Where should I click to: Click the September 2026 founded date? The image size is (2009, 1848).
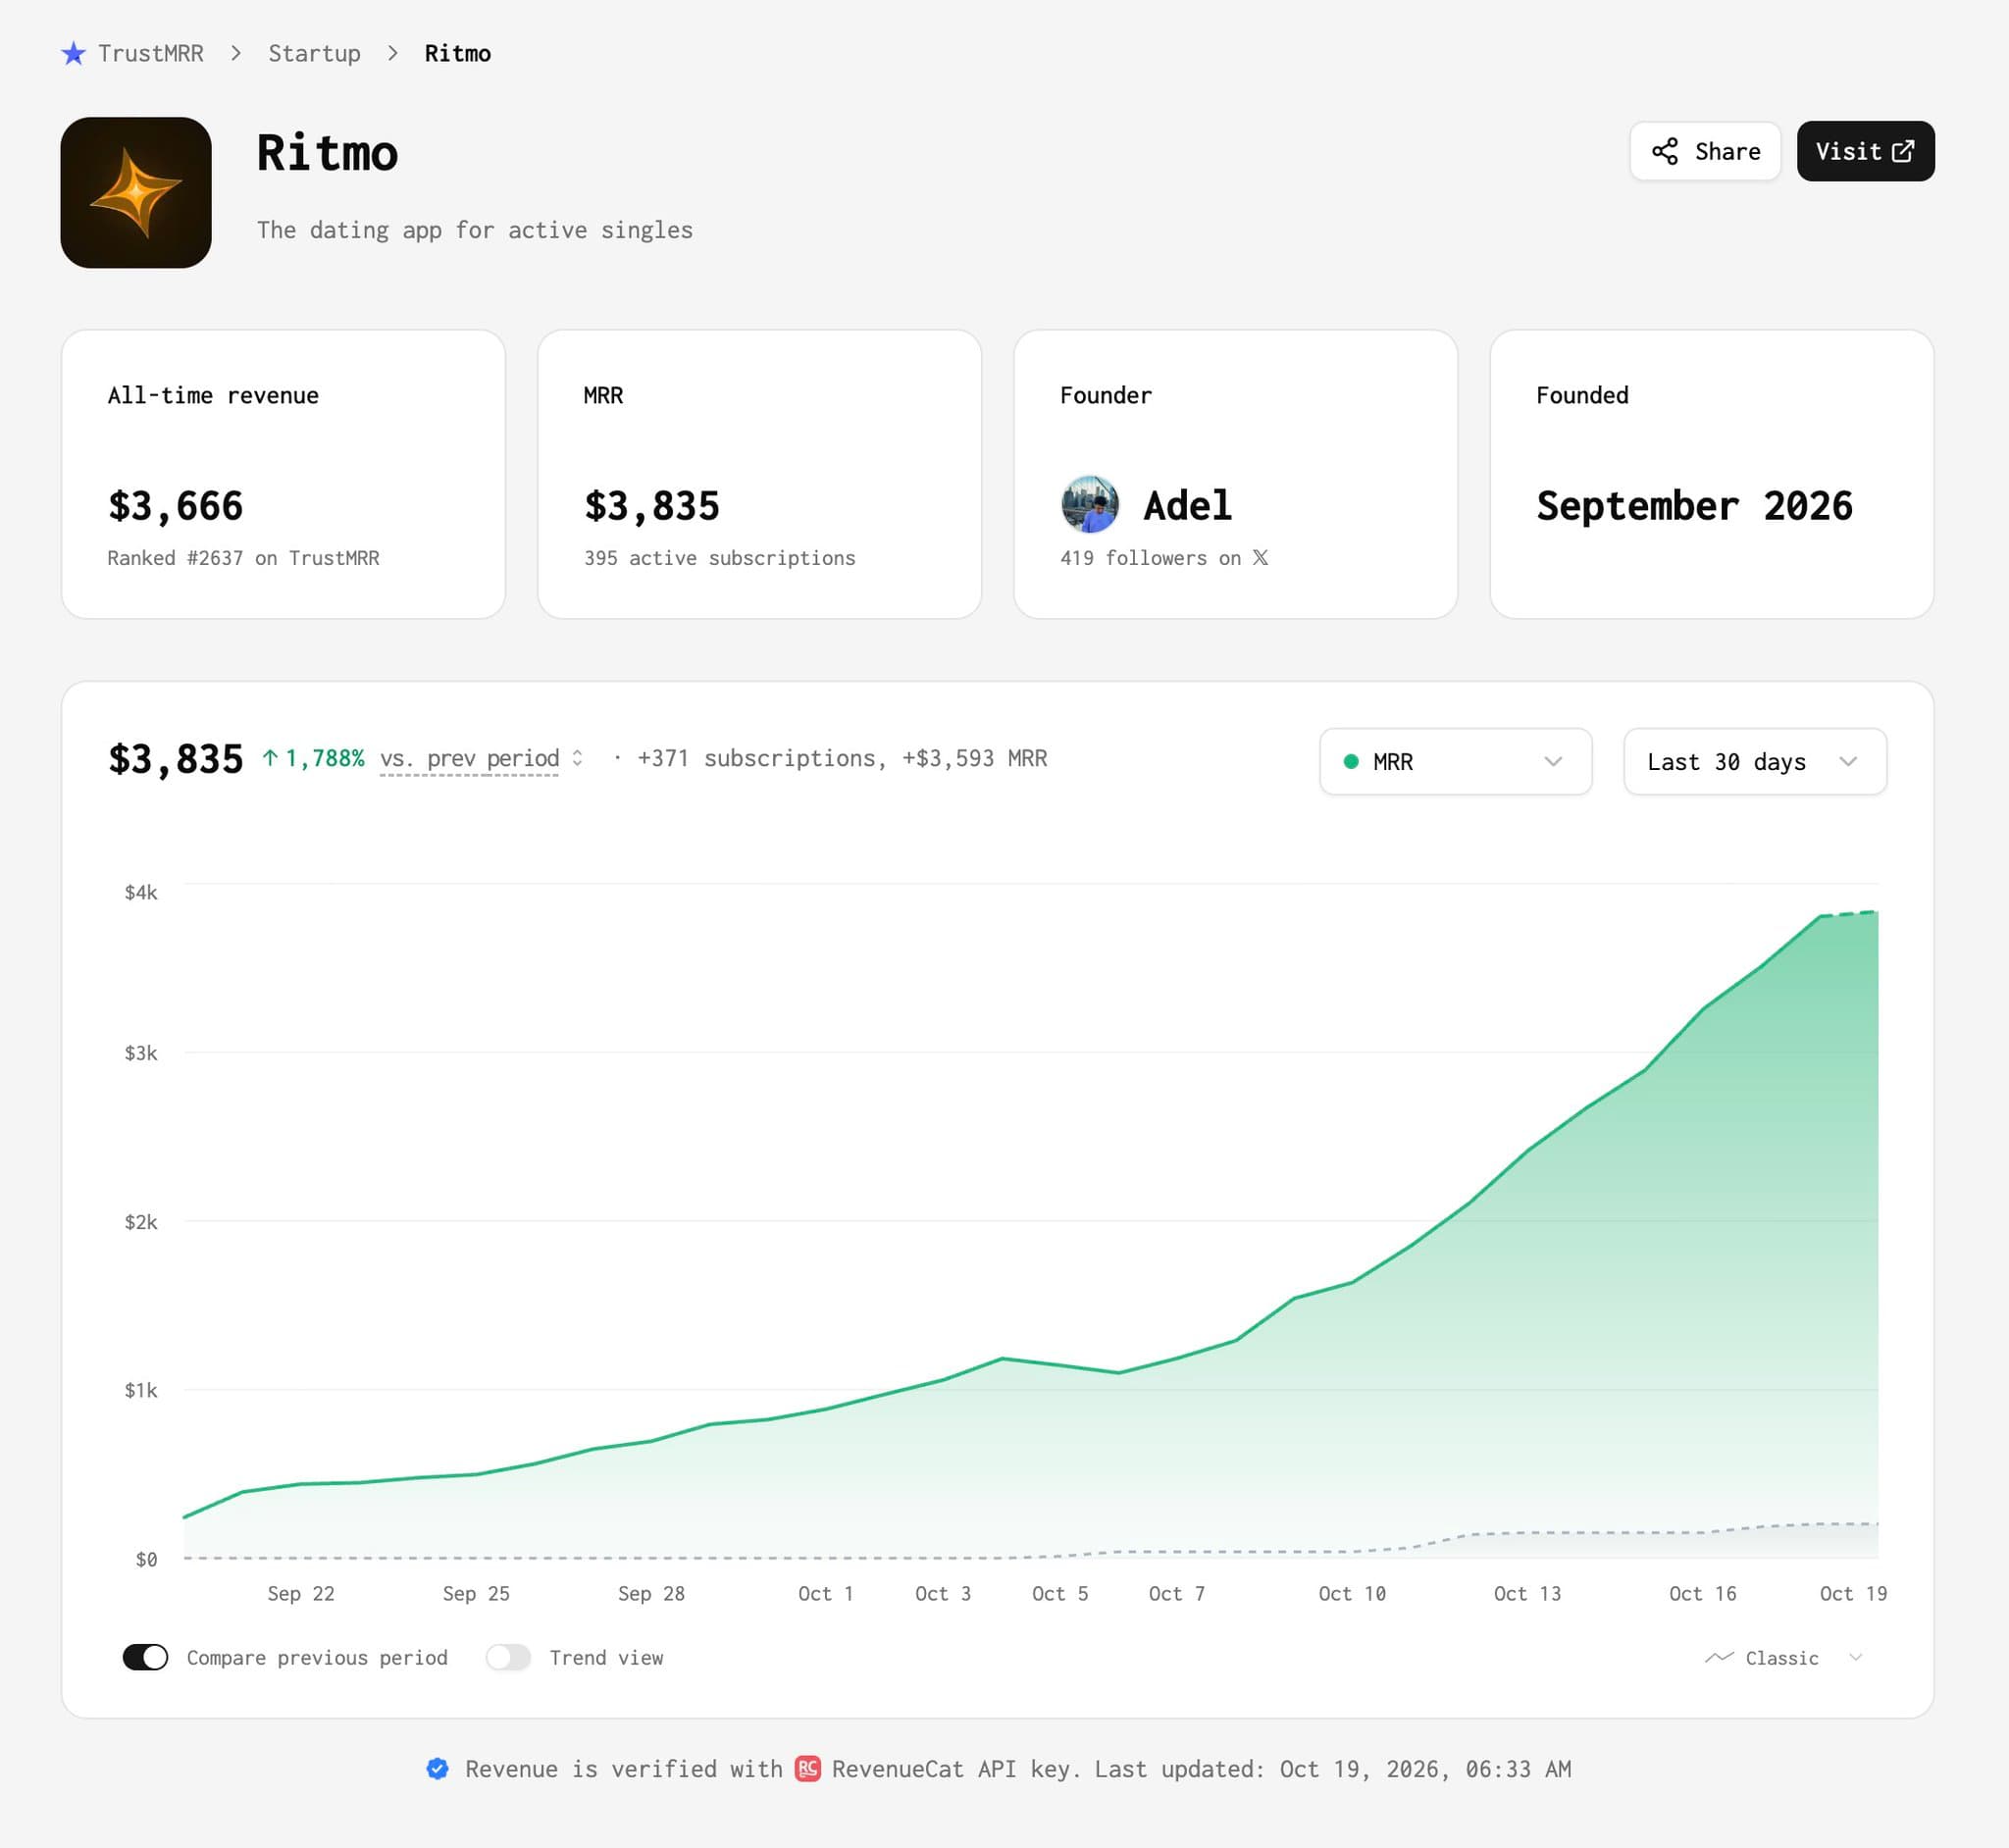click(x=1694, y=505)
